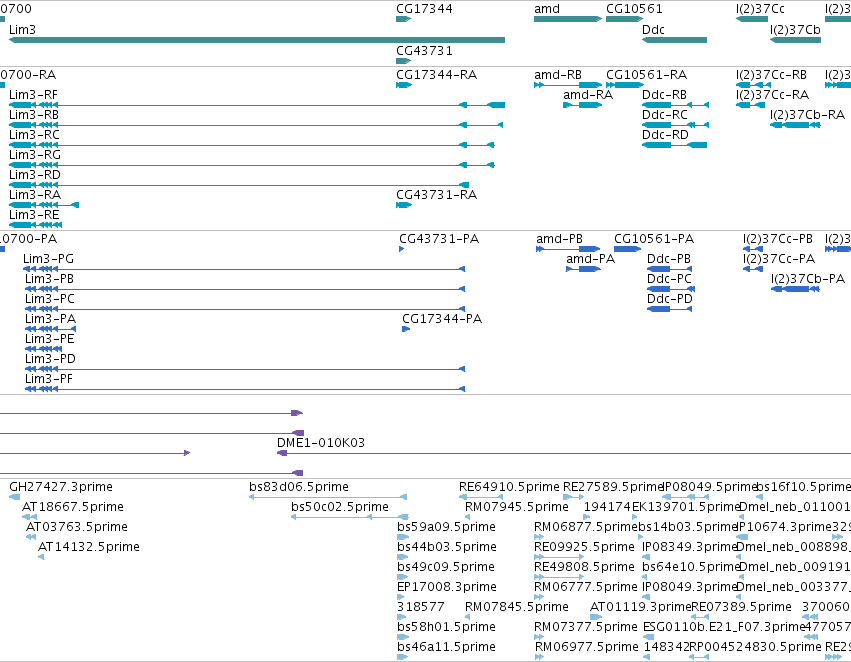Select transcript Ddc-RC
The height and width of the screenshot is (662, 851).
675,125
